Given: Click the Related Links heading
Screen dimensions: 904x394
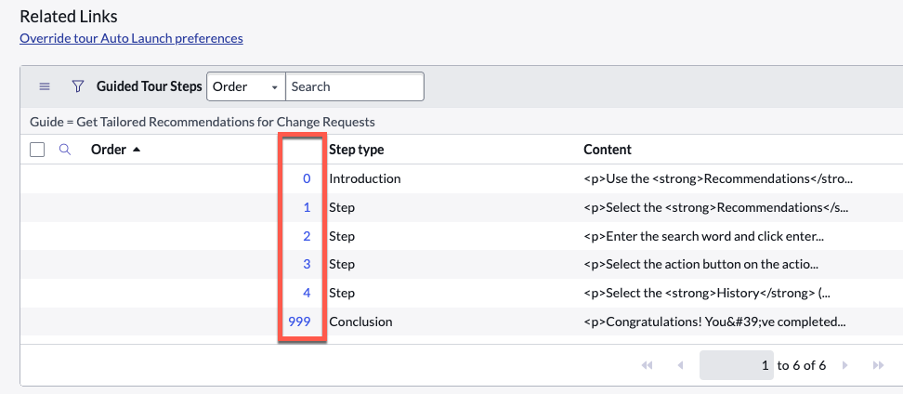Looking at the screenshot, I should pyautogui.click(x=69, y=16).
